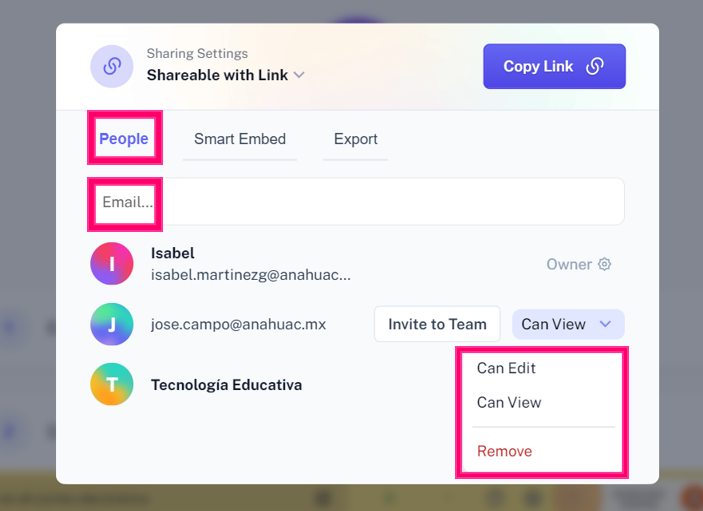The height and width of the screenshot is (511, 703).
Task: Click Isabel's email address text
Action: point(250,274)
